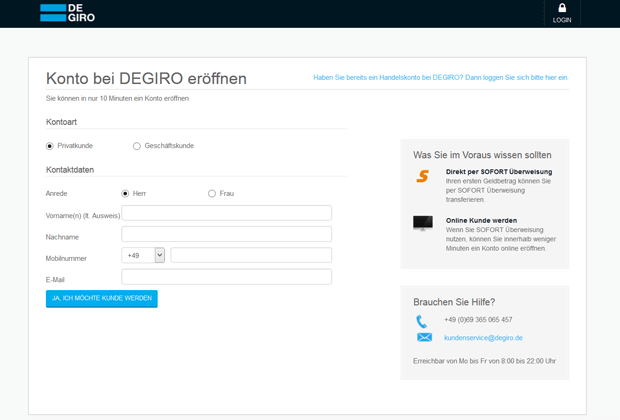Click 'Was Sie im Voraus wissen sollten' heading

pos(482,155)
